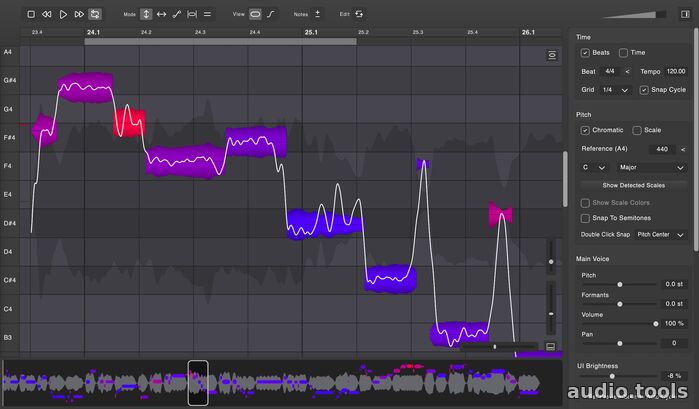This screenshot has height=409, width=699.
Task: Click the Reference A4 440 field
Action: point(661,148)
